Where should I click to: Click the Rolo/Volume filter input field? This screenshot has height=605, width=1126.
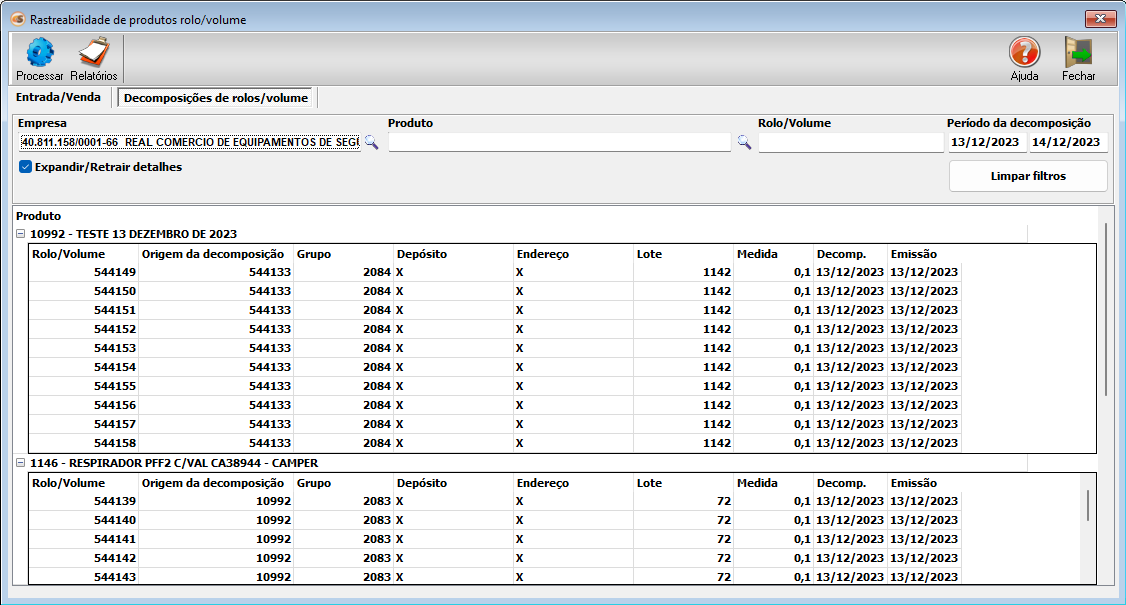coord(850,143)
